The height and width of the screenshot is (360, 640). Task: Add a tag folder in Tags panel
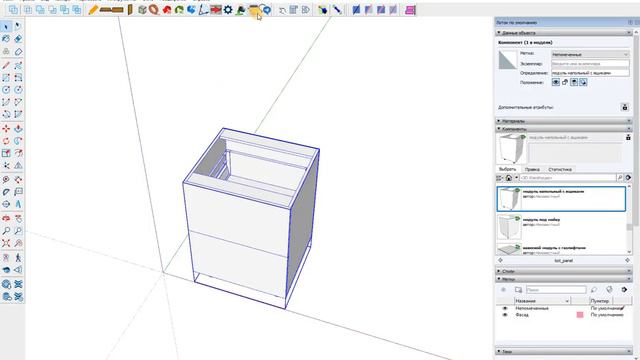point(518,289)
